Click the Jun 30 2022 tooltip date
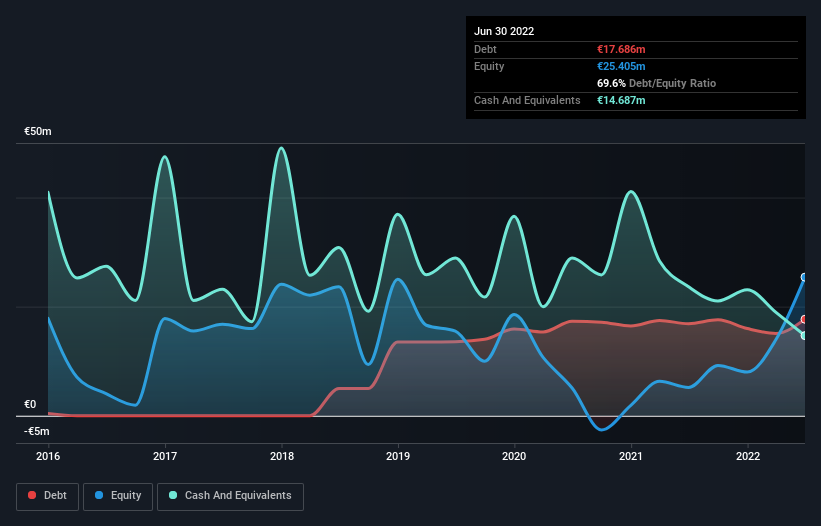Image resolution: width=821 pixels, height=526 pixels. (504, 31)
